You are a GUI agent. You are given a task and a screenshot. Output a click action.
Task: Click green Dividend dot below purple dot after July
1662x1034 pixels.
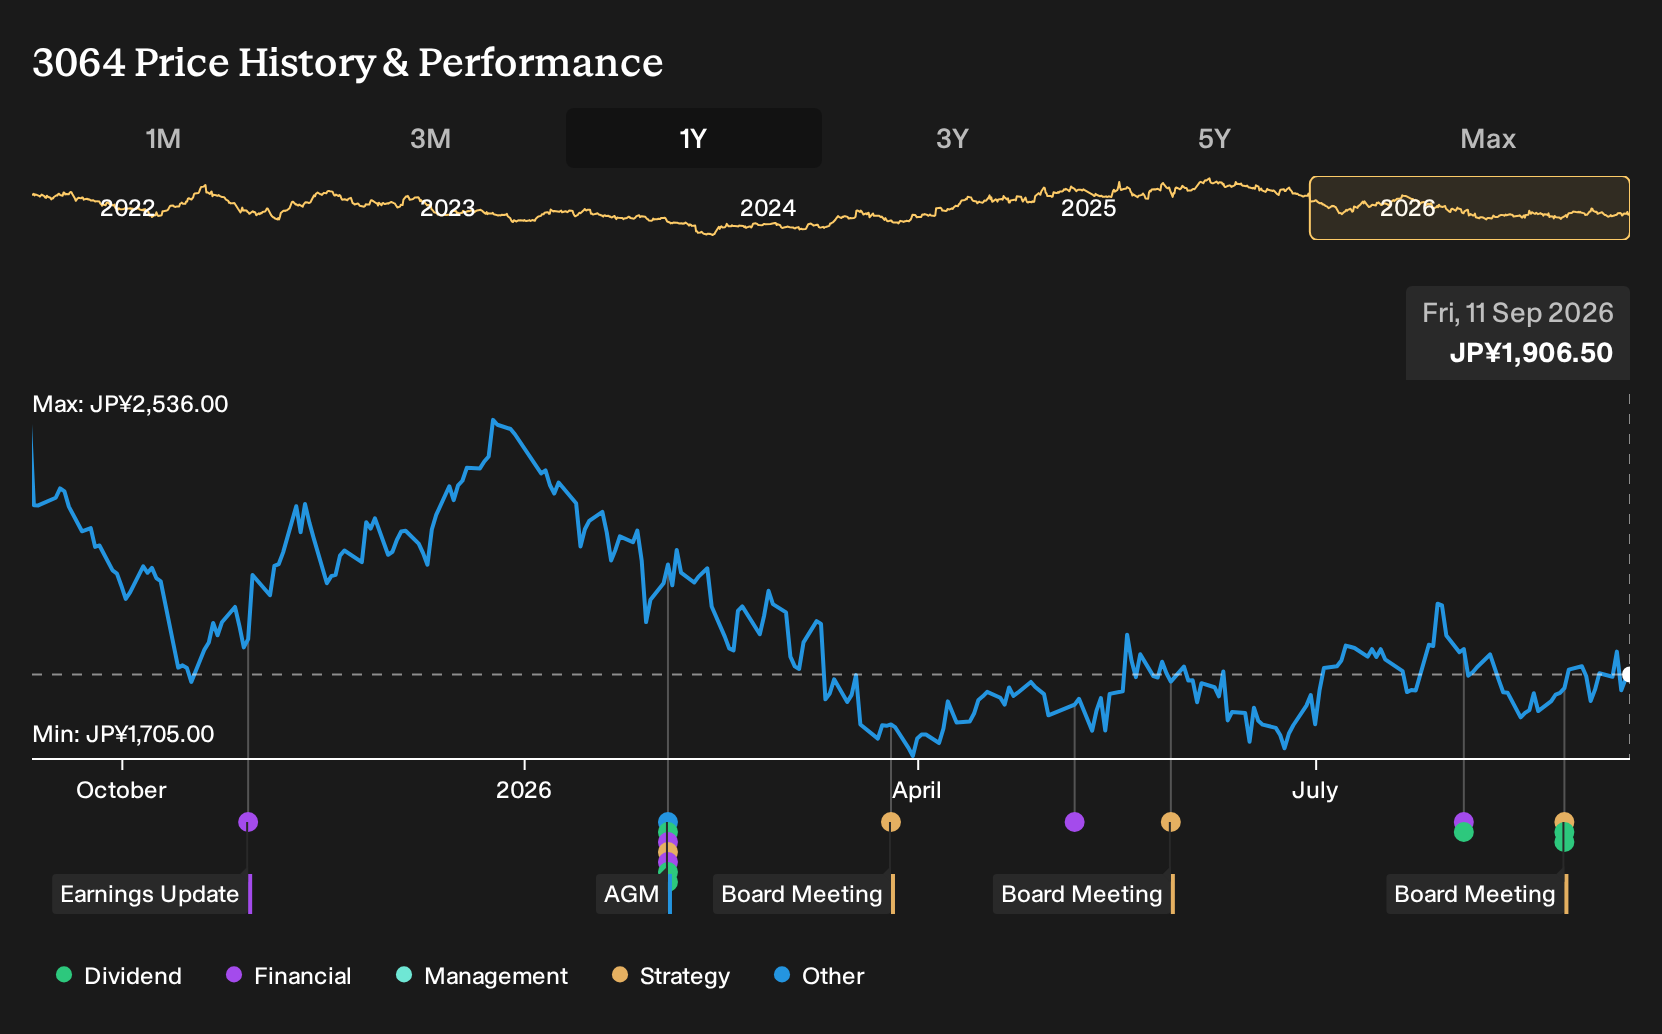pyautogui.click(x=1464, y=832)
